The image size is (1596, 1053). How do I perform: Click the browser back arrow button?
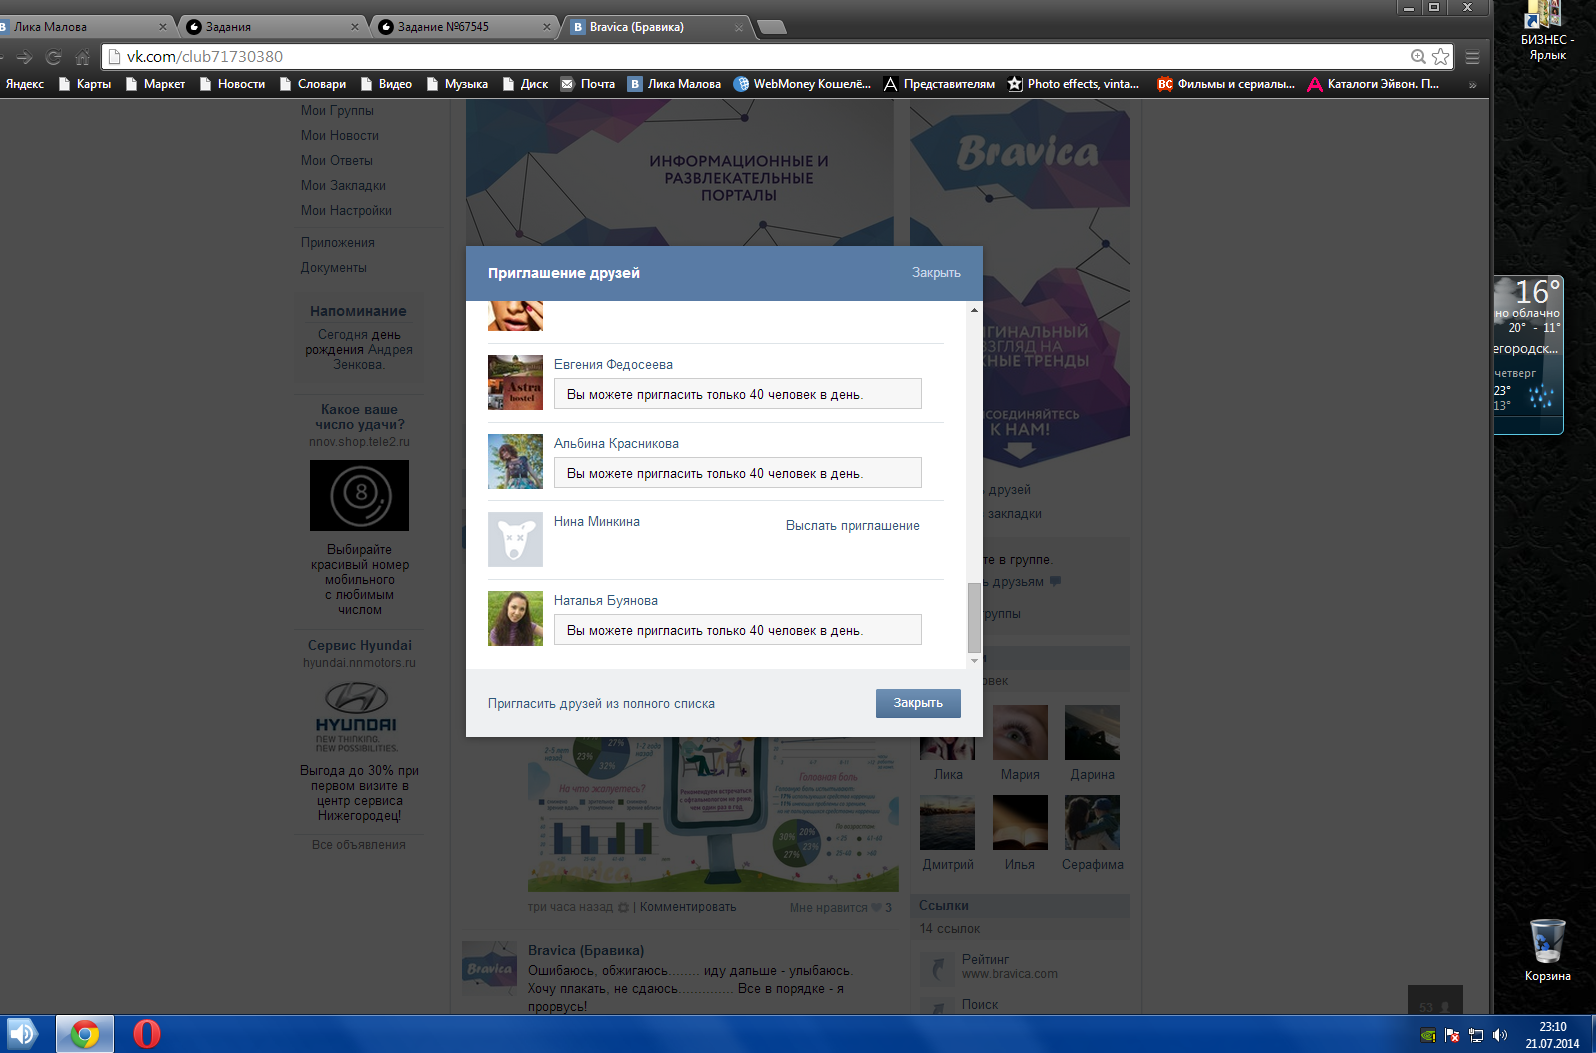tap(2, 57)
